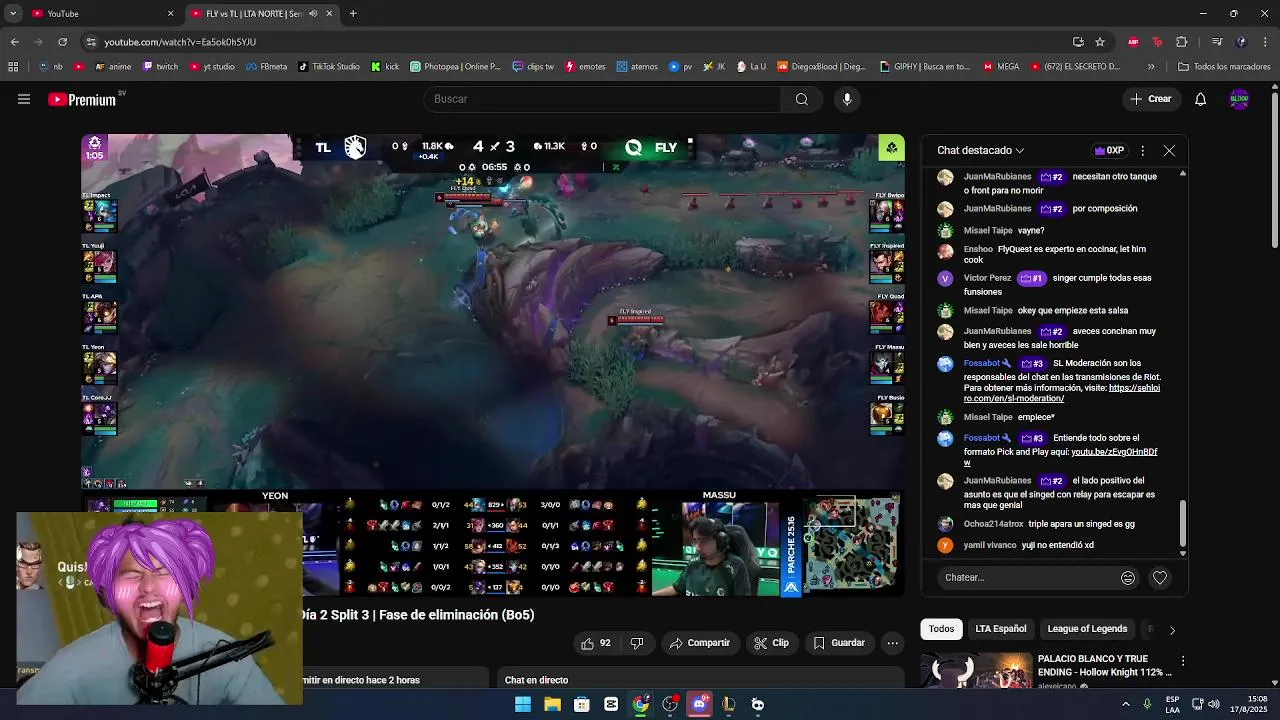Click the Buscar search field
This screenshot has width=1280, height=720.
pyautogui.click(x=603, y=99)
